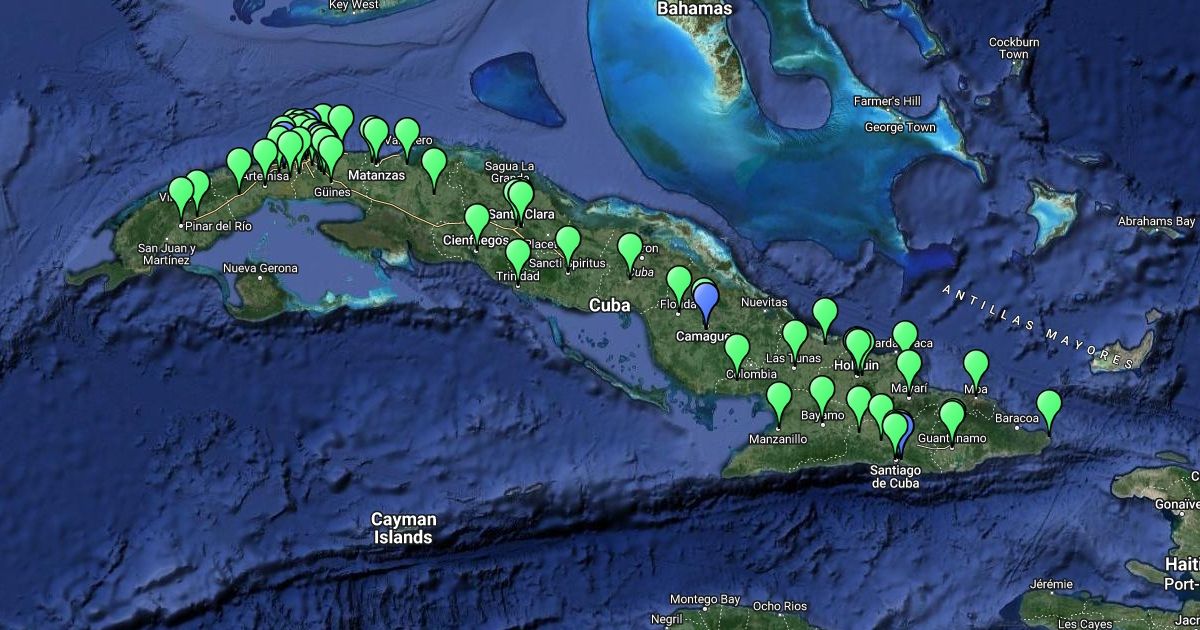The width and height of the screenshot is (1200, 630).
Task: Select the green pin at Las Tunas
Action: (x=794, y=336)
